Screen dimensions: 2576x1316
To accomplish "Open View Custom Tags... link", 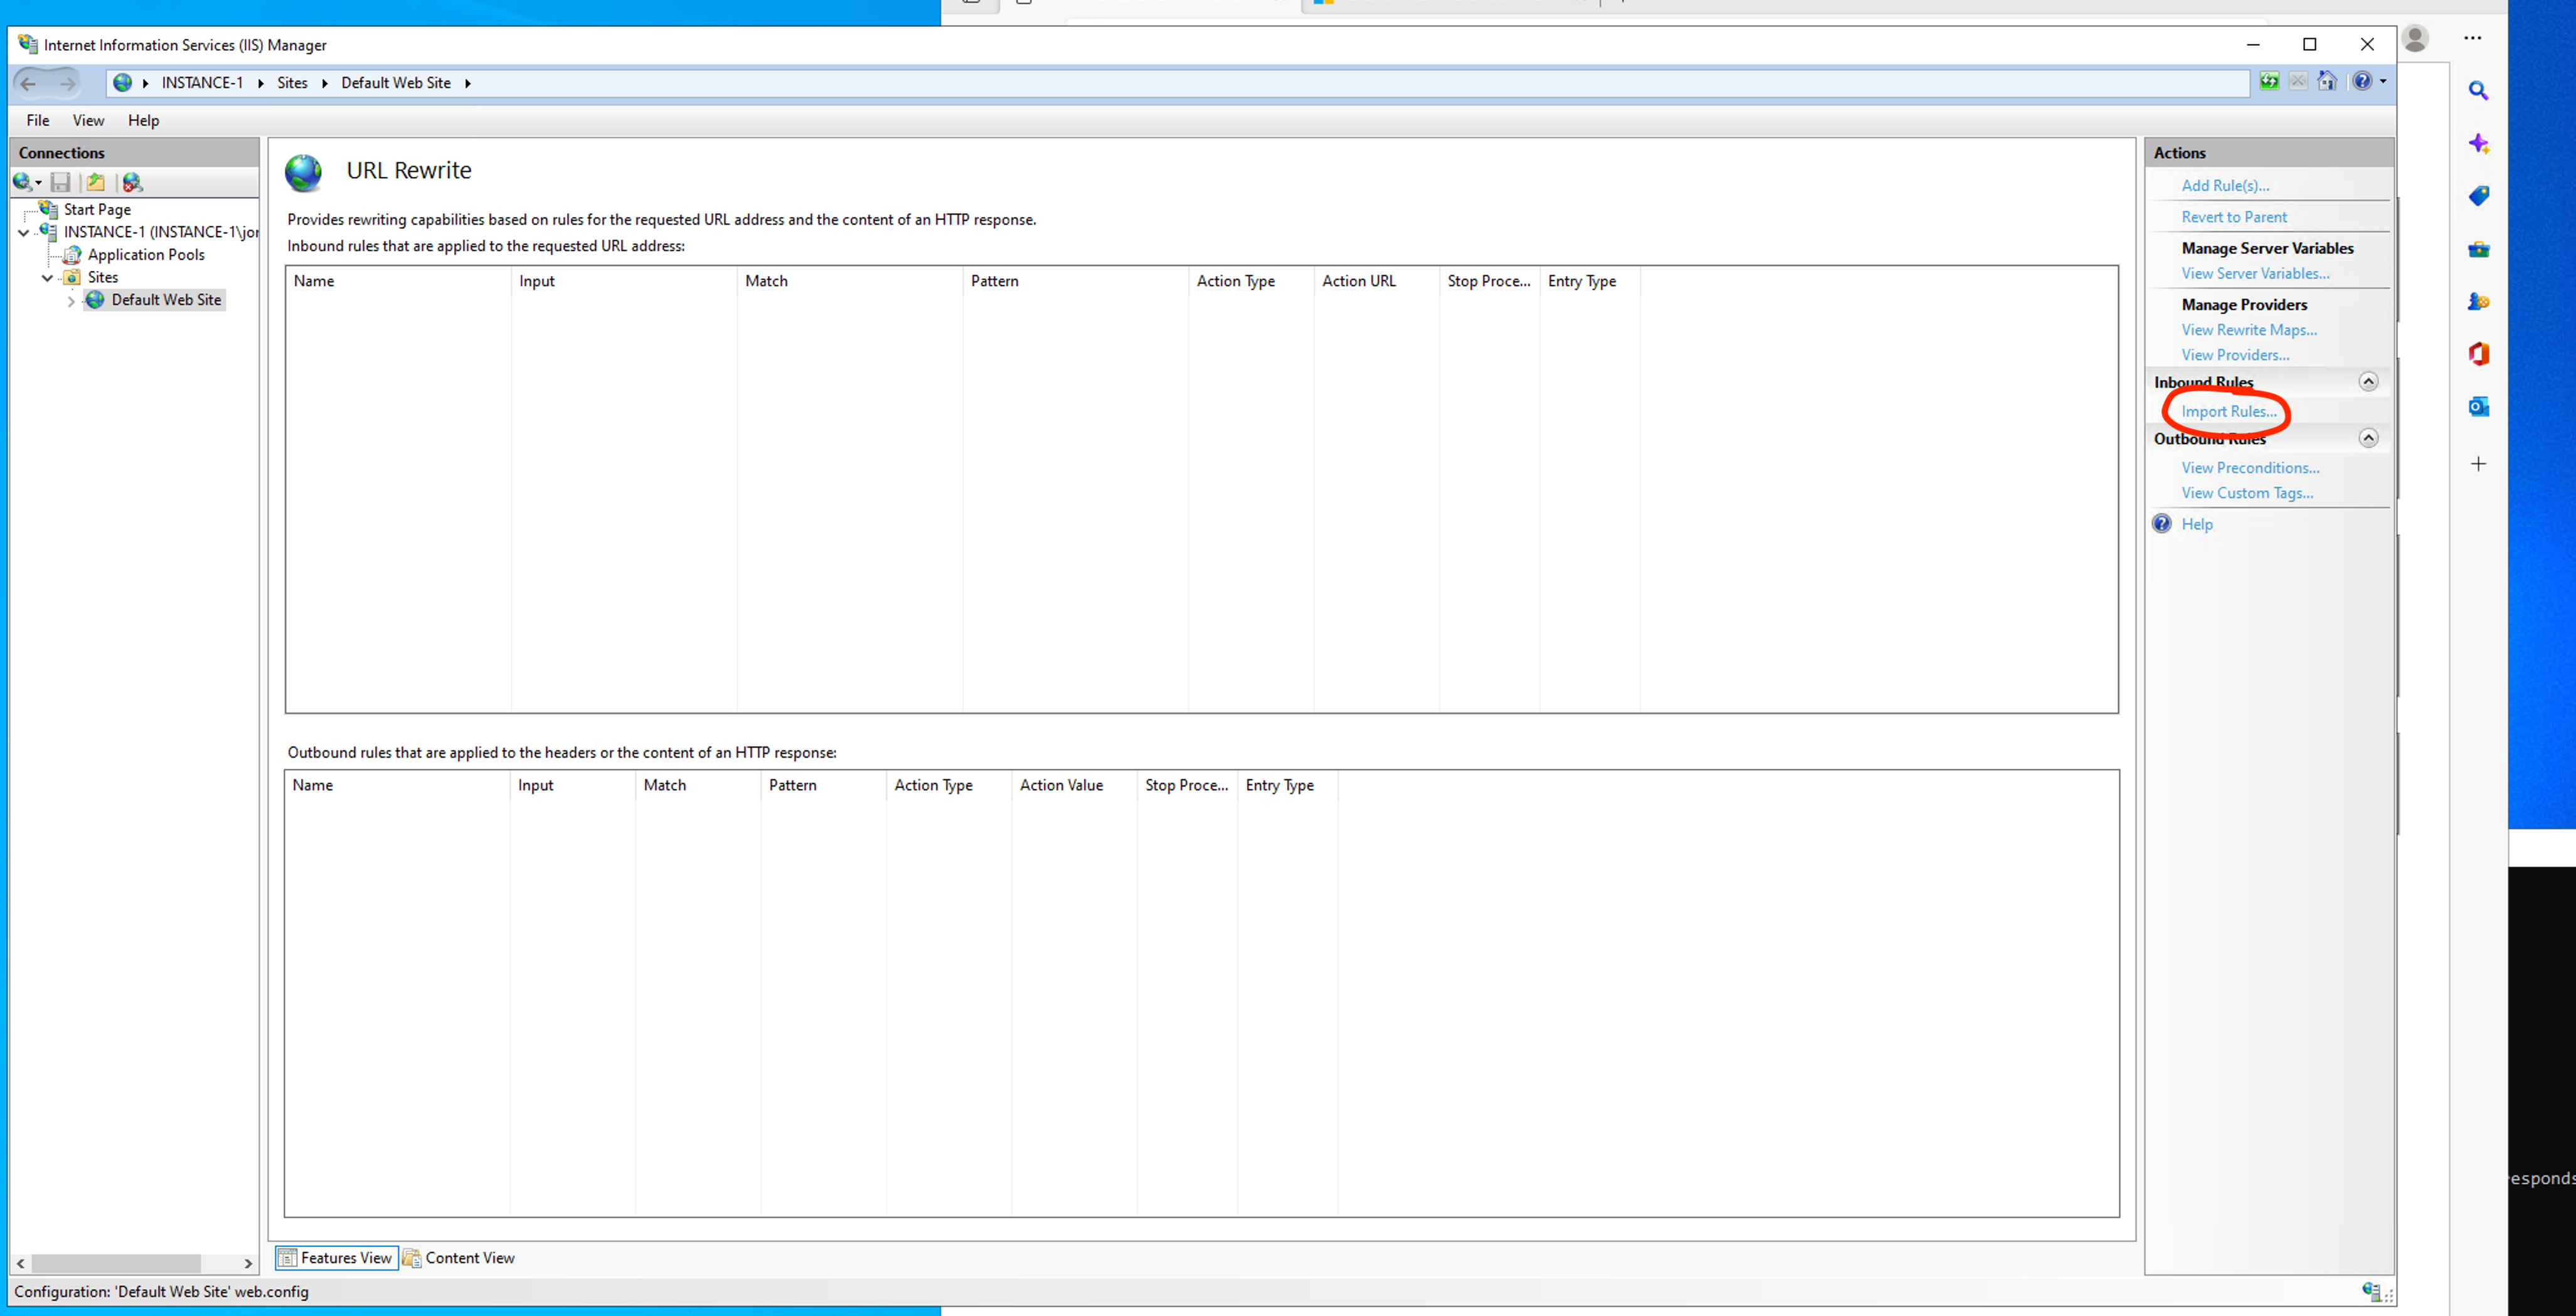I will coord(2247,493).
